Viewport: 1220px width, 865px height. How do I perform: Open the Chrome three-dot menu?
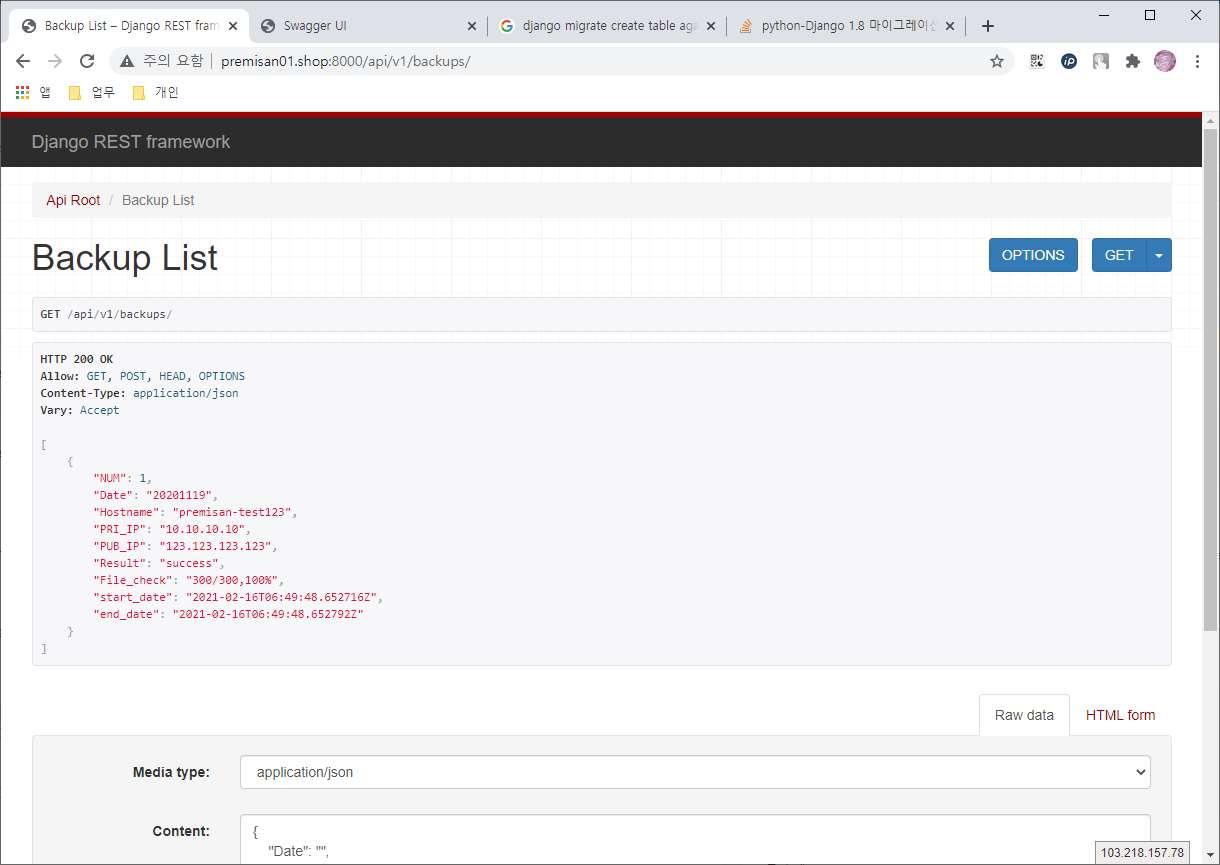coord(1197,61)
